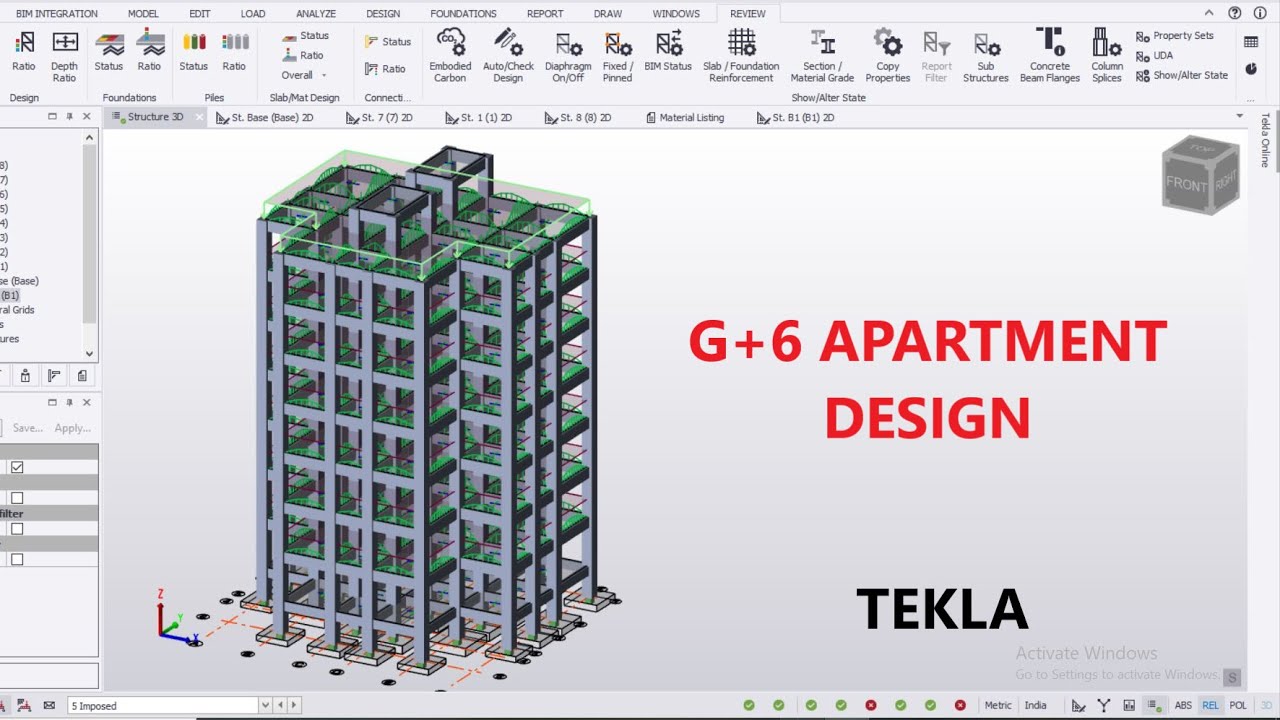Switch to the REPORT ribbon tab
This screenshot has width=1280, height=720.
coord(545,14)
